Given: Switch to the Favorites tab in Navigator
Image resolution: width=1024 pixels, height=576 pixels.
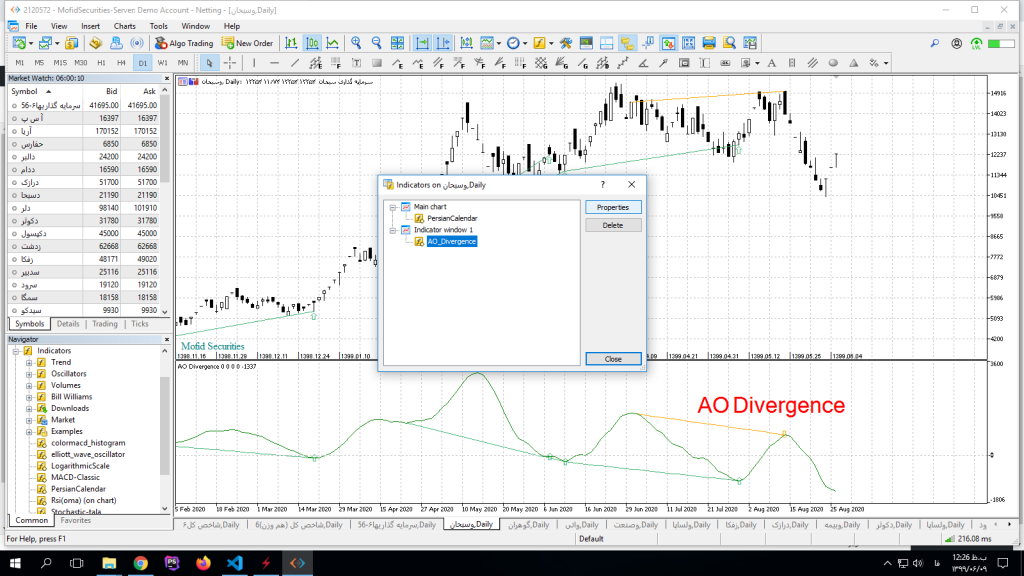Looking at the screenshot, I should 75,520.
